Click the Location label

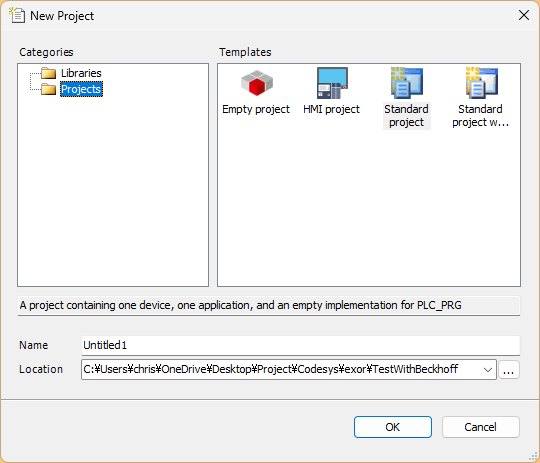point(41,369)
